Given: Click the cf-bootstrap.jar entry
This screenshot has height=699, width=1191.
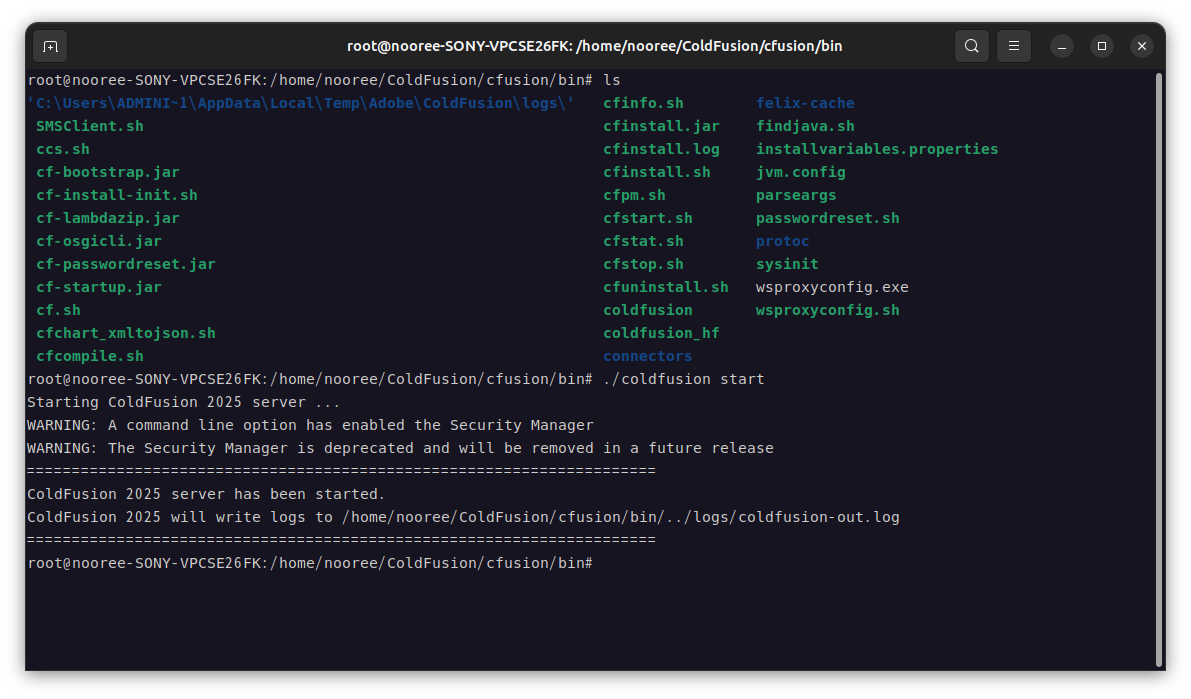Looking at the screenshot, I should pyautogui.click(x=108, y=172).
